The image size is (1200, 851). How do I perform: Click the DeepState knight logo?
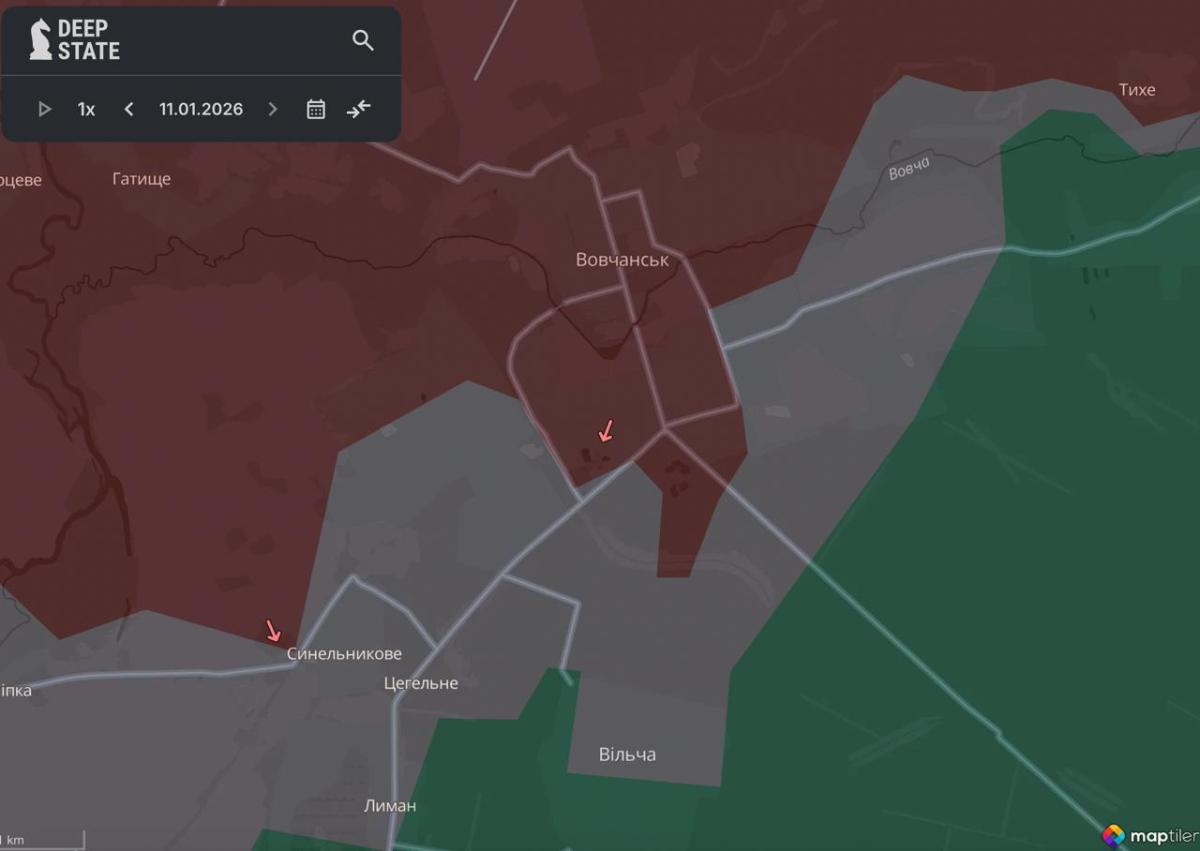coord(41,40)
